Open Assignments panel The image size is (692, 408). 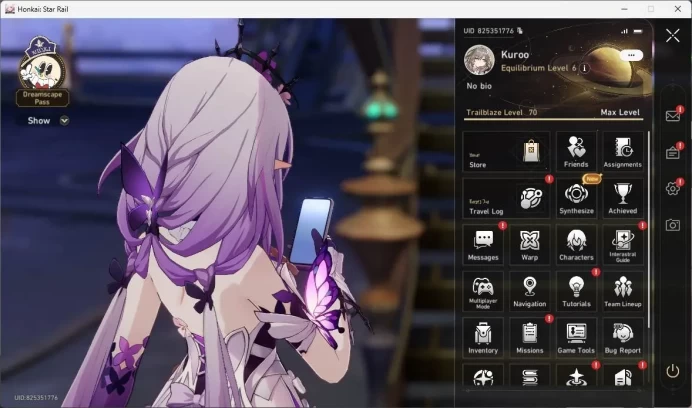tap(622, 151)
